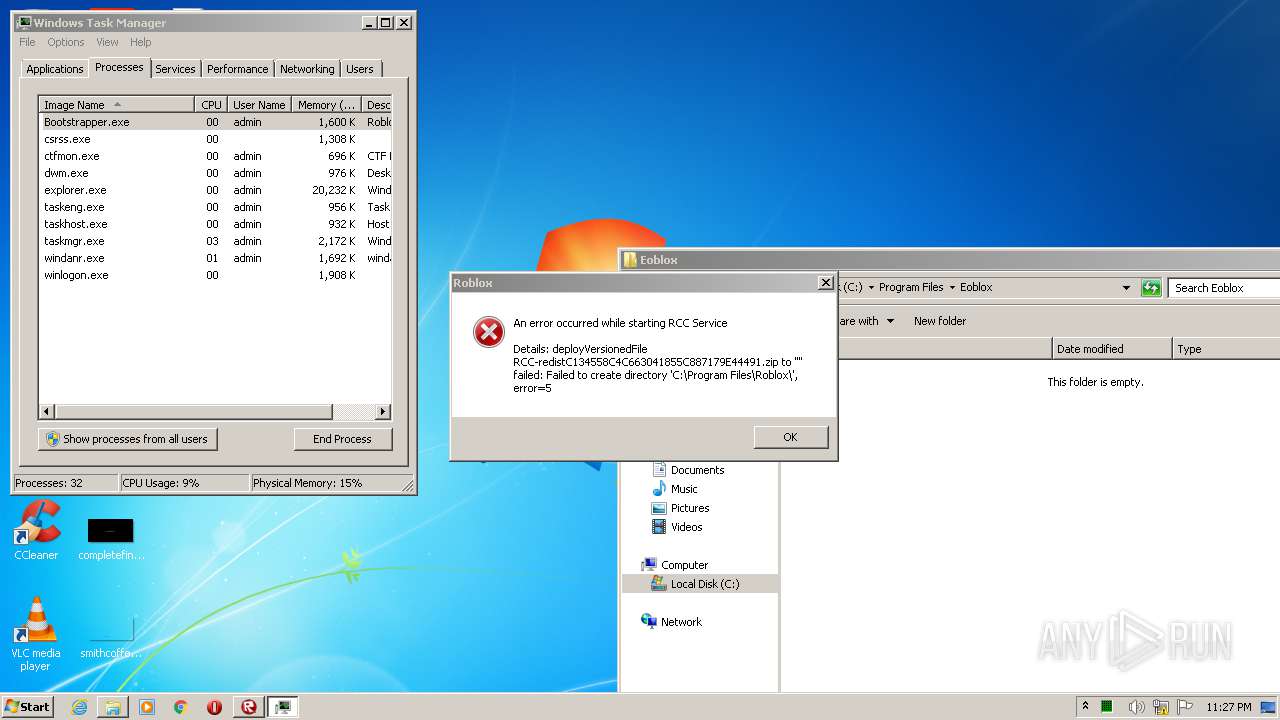Open Music library in sidebar
Image resolution: width=1280 pixels, height=720 pixels.
[x=675, y=489]
